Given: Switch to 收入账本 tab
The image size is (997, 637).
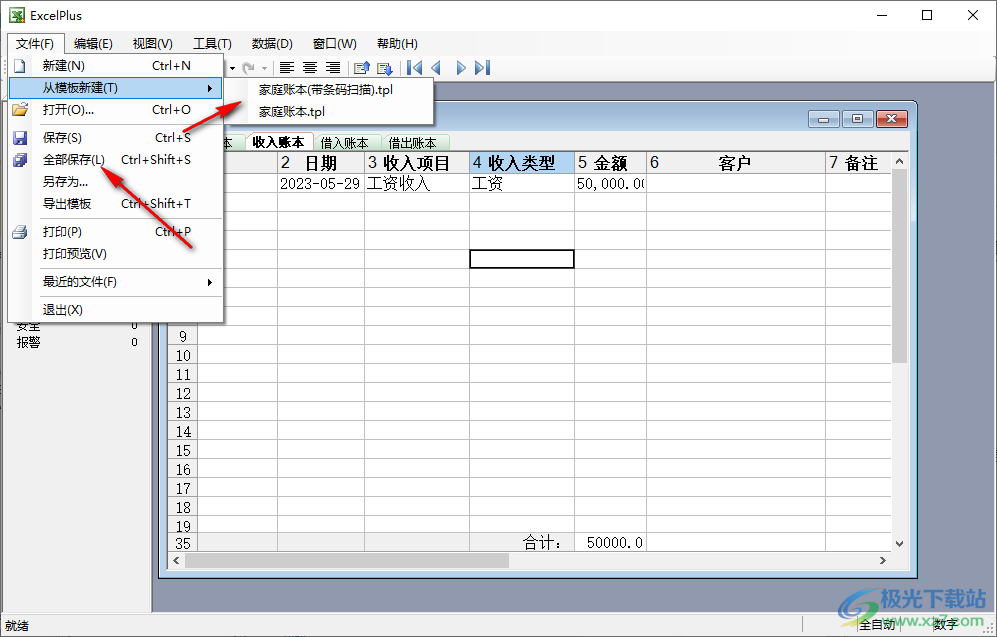Looking at the screenshot, I should tap(278, 142).
